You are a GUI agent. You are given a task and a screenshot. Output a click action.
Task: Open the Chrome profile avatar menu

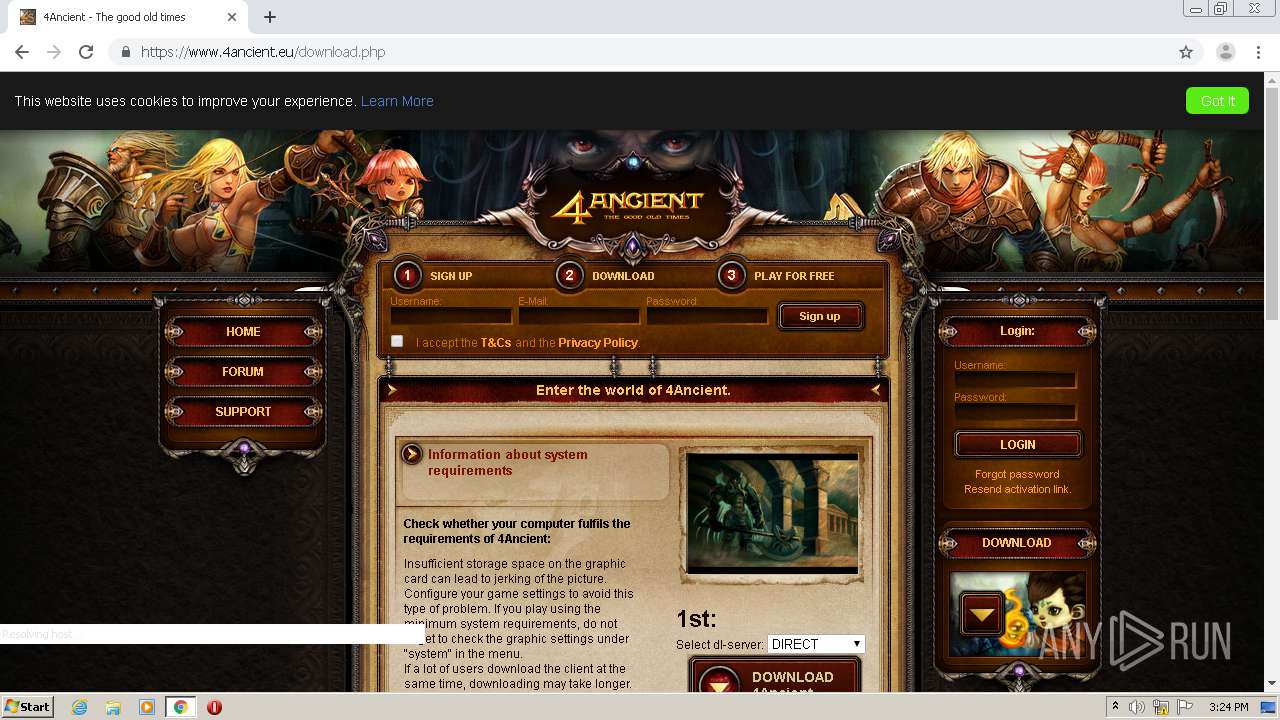pyautogui.click(x=1226, y=52)
